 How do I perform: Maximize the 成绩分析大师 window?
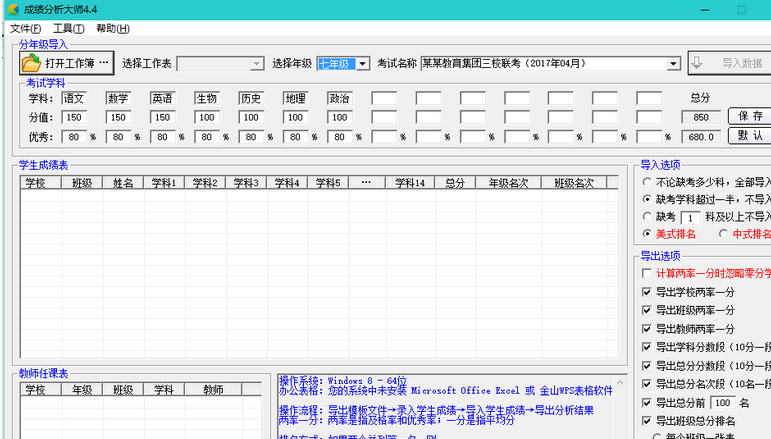[x=741, y=10]
